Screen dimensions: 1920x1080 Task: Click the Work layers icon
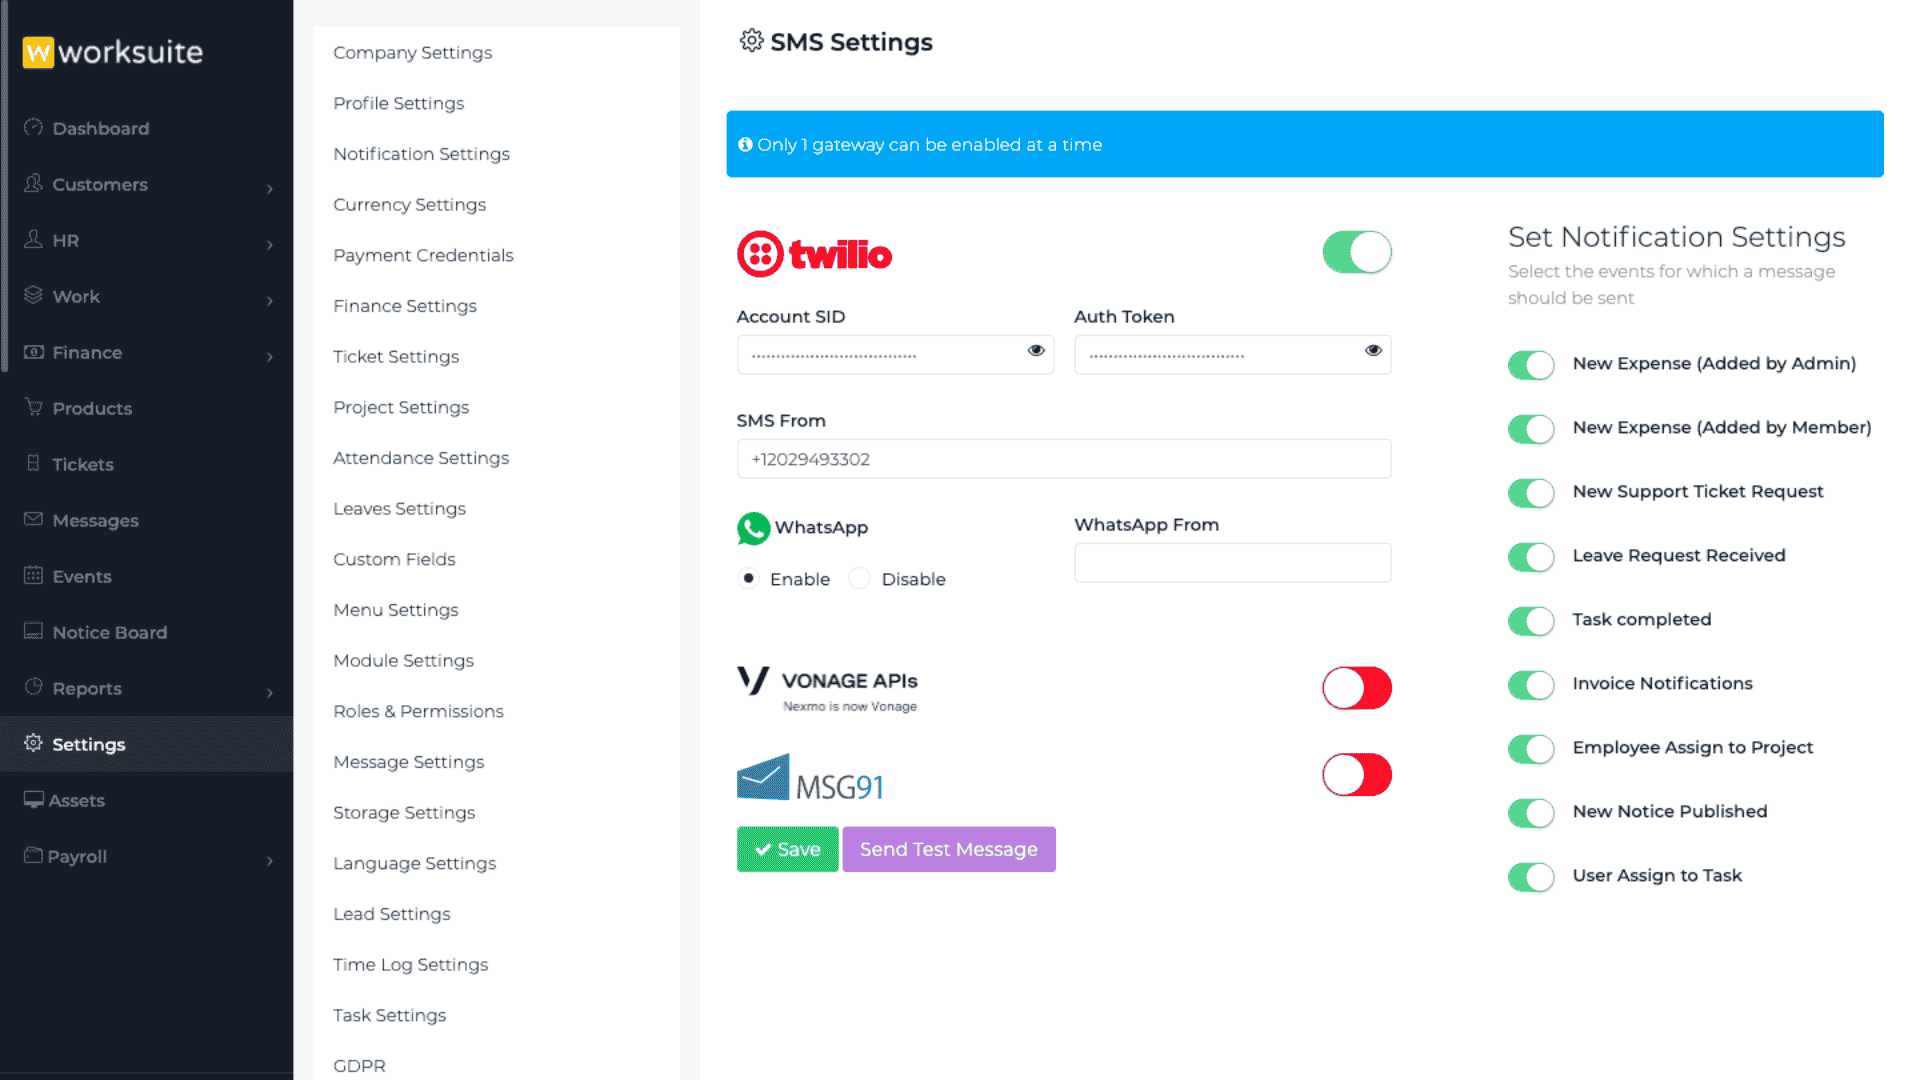click(x=34, y=295)
